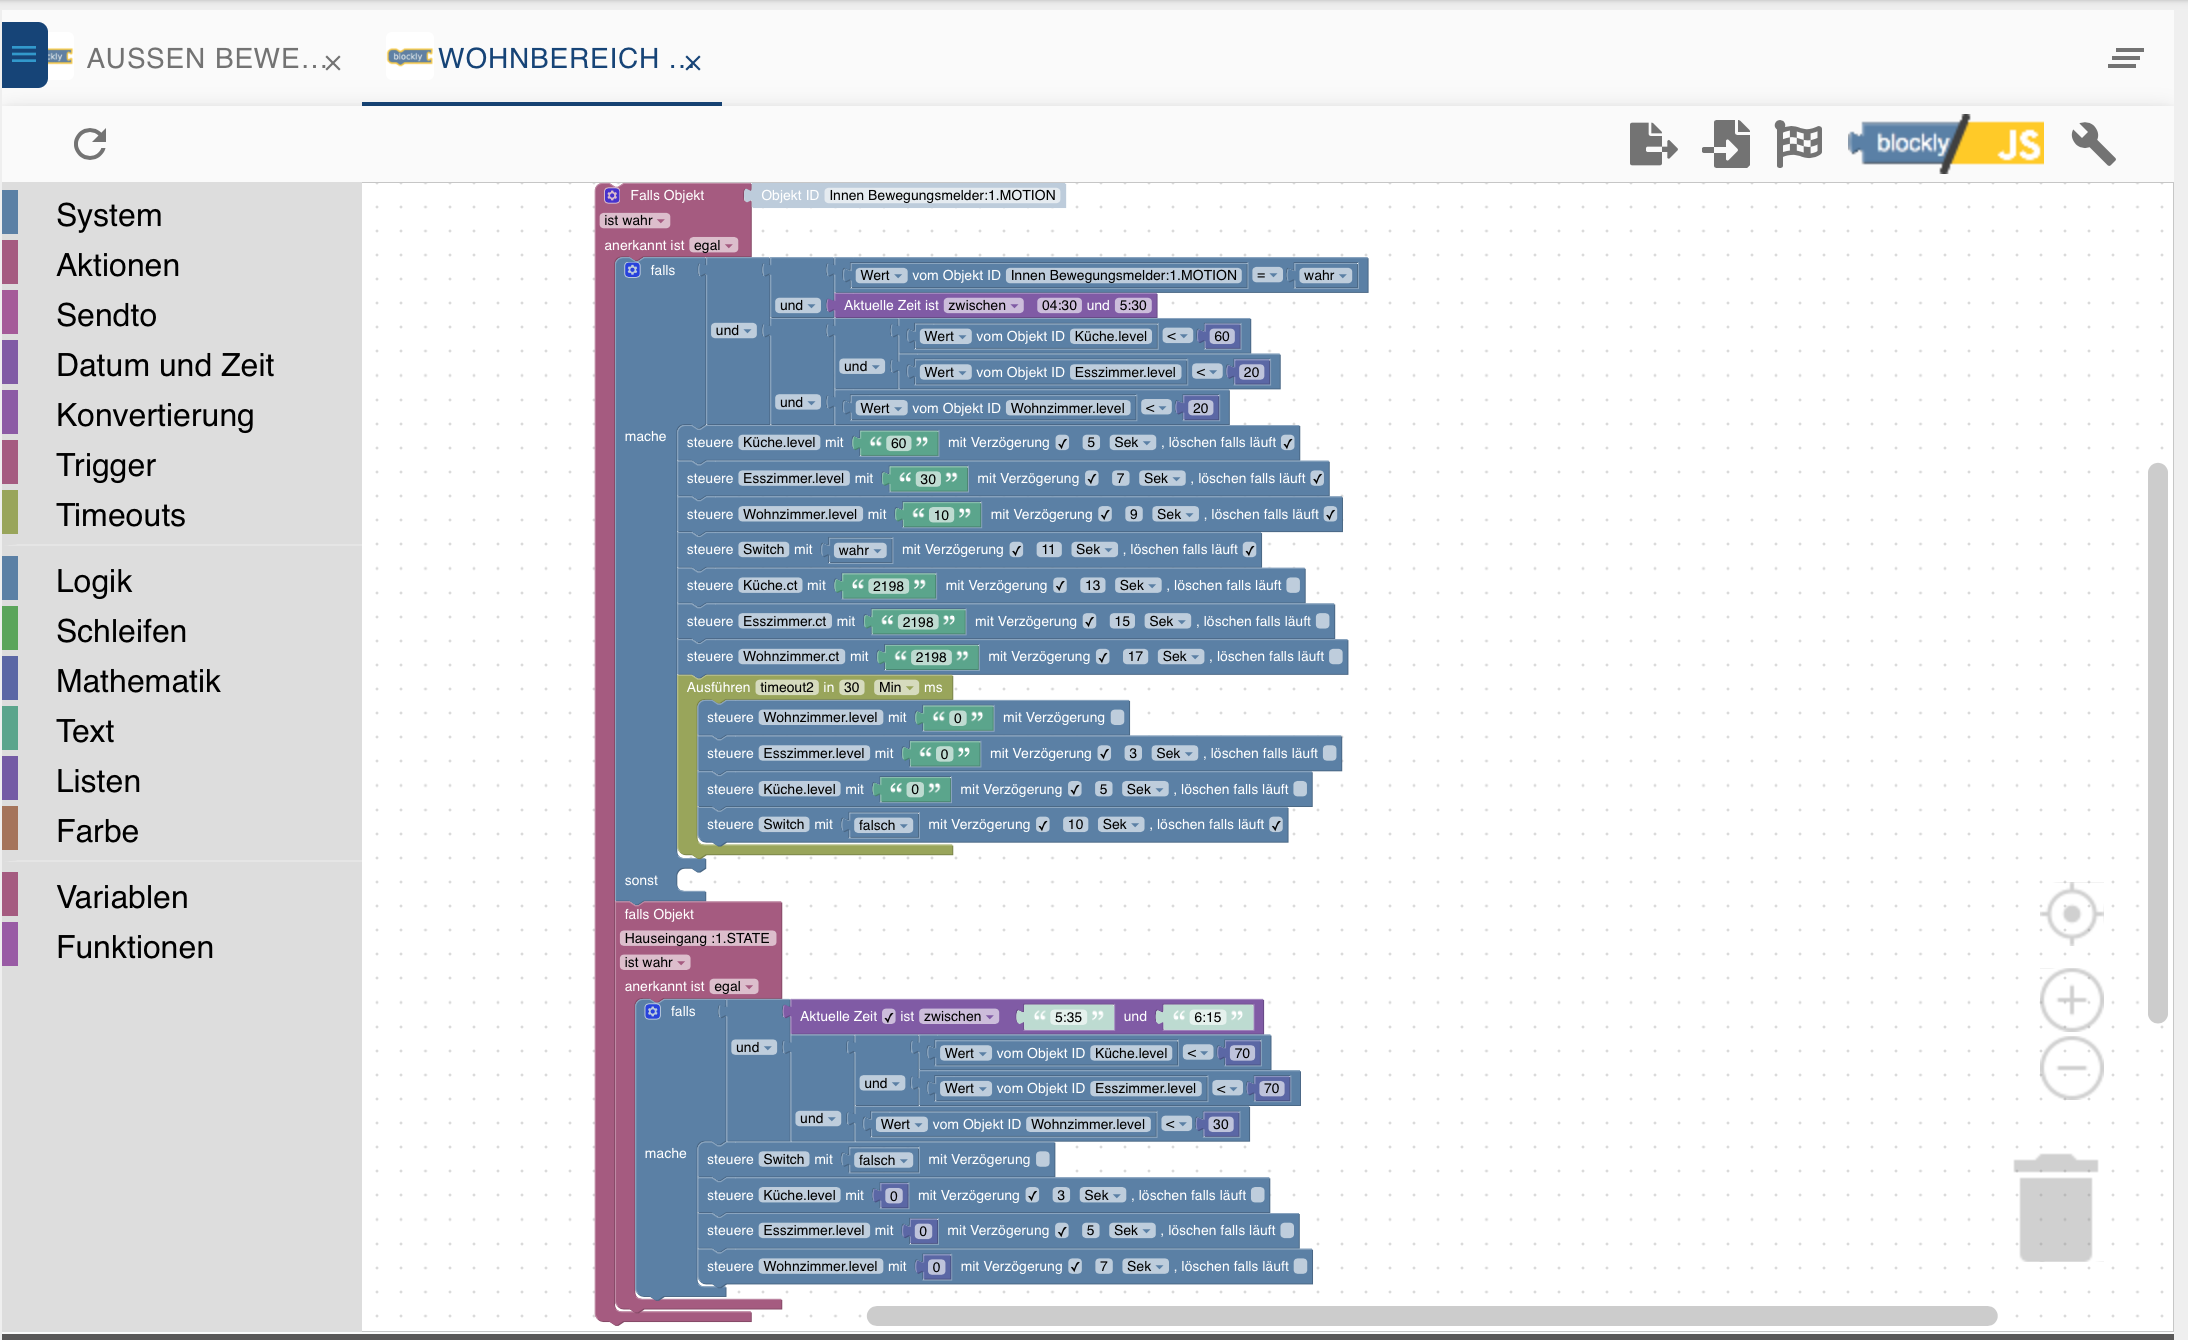Uncheck 'mit Verzögerung' on Küche.level 60 block
This screenshot has width=2188, height=1340.
point(1063,443)
